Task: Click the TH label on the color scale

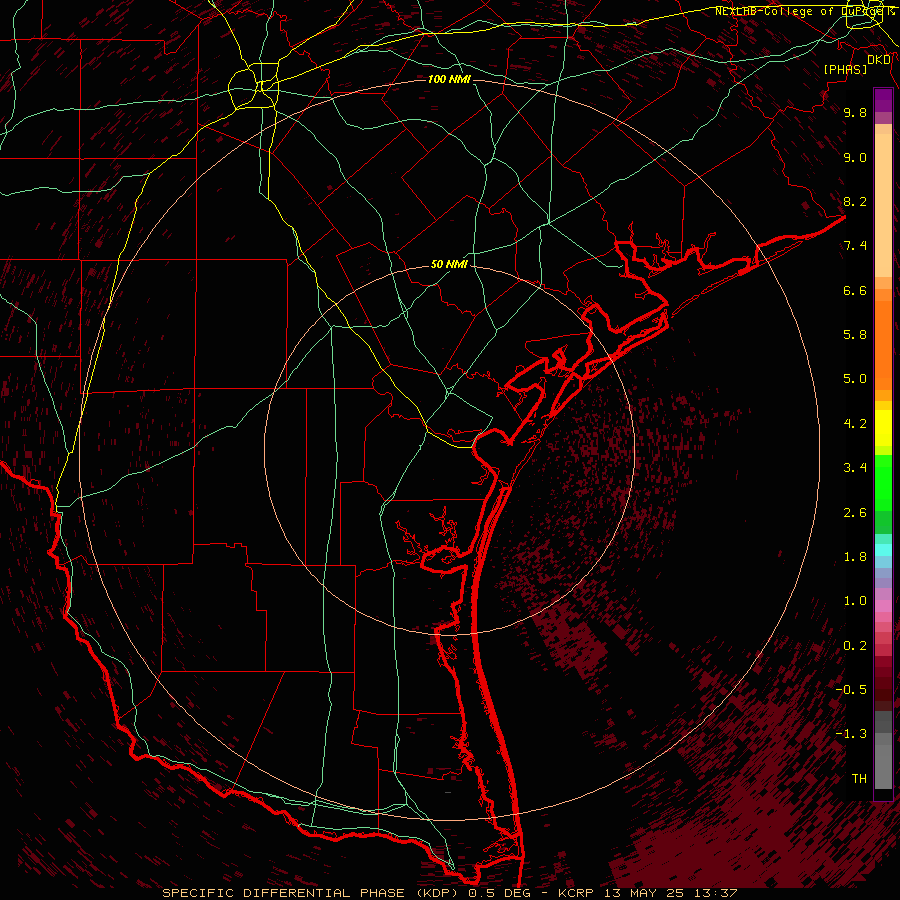Action: tap(859, 779)
